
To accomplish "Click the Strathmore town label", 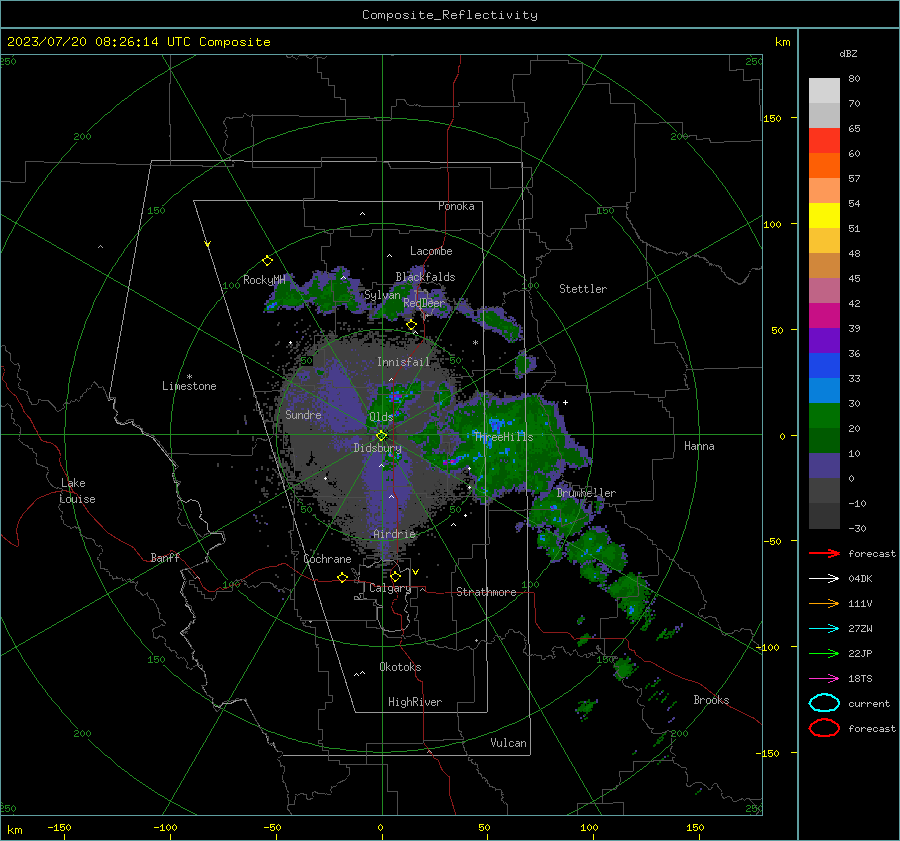I will click(x=486, y=592).
